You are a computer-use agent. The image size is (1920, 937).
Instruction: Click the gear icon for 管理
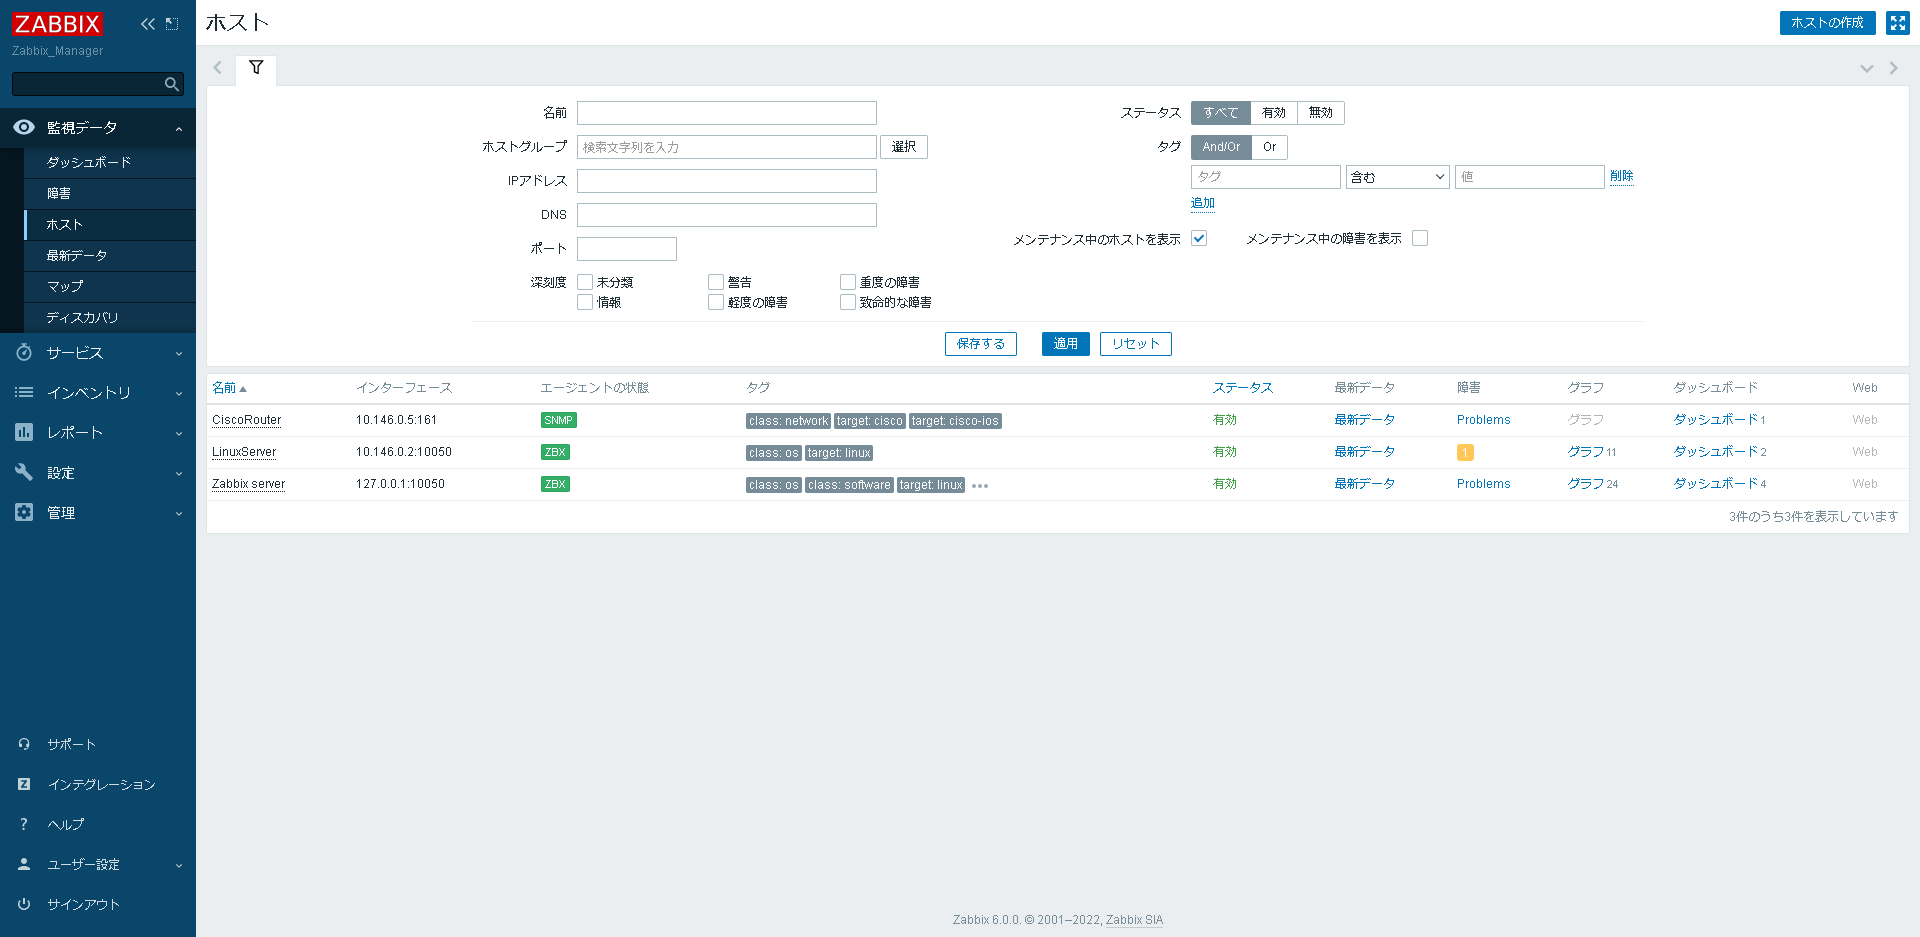click(x=24, y=512)
